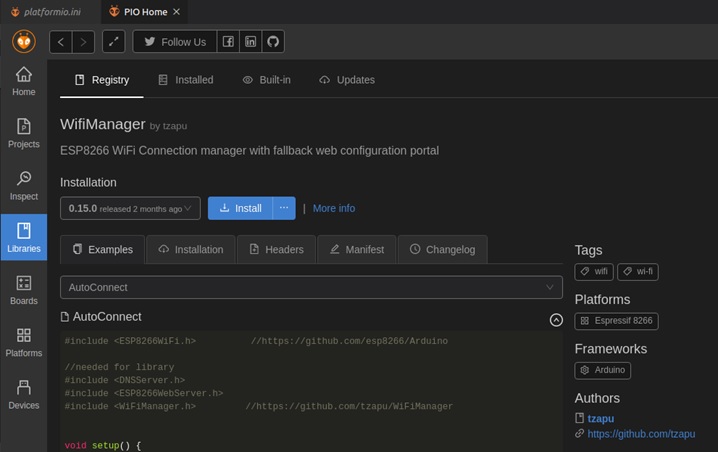Switch to the Installed tab
Screen dimensions: 718x452
coord(185,80)
